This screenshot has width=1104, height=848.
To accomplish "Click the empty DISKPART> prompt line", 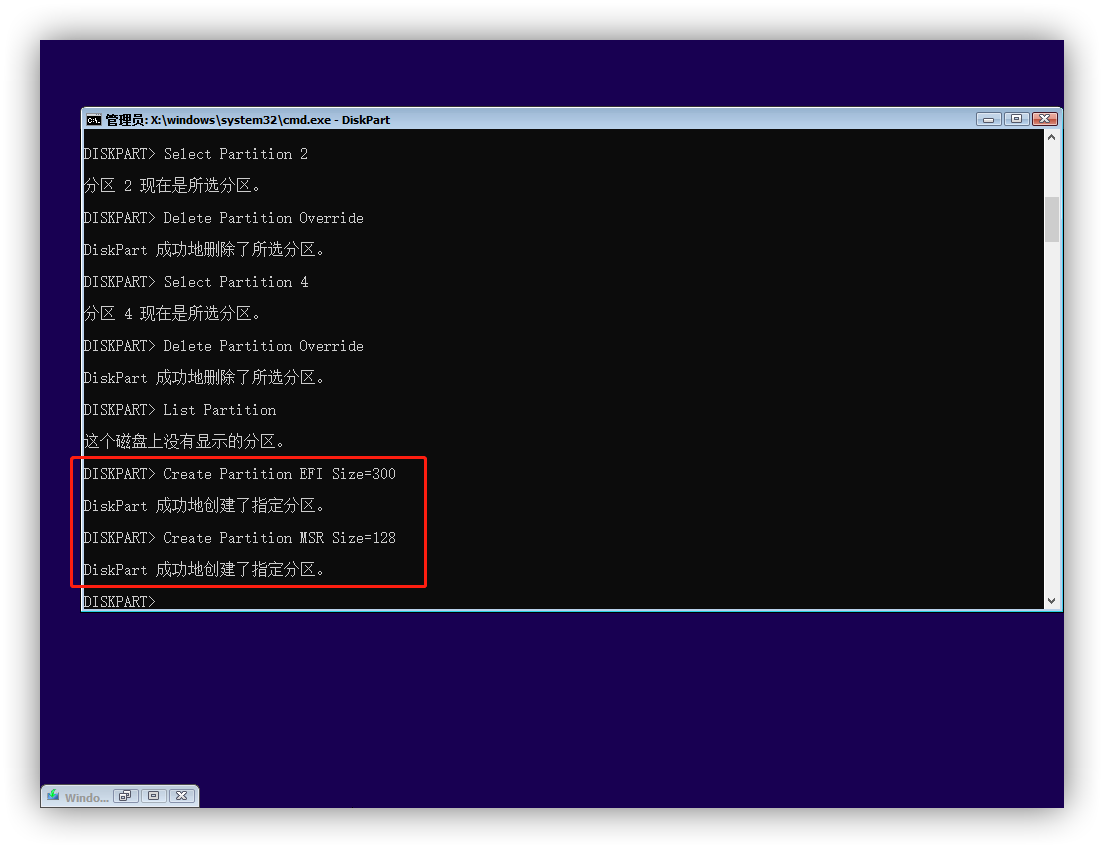I will [x=119, y=601].
